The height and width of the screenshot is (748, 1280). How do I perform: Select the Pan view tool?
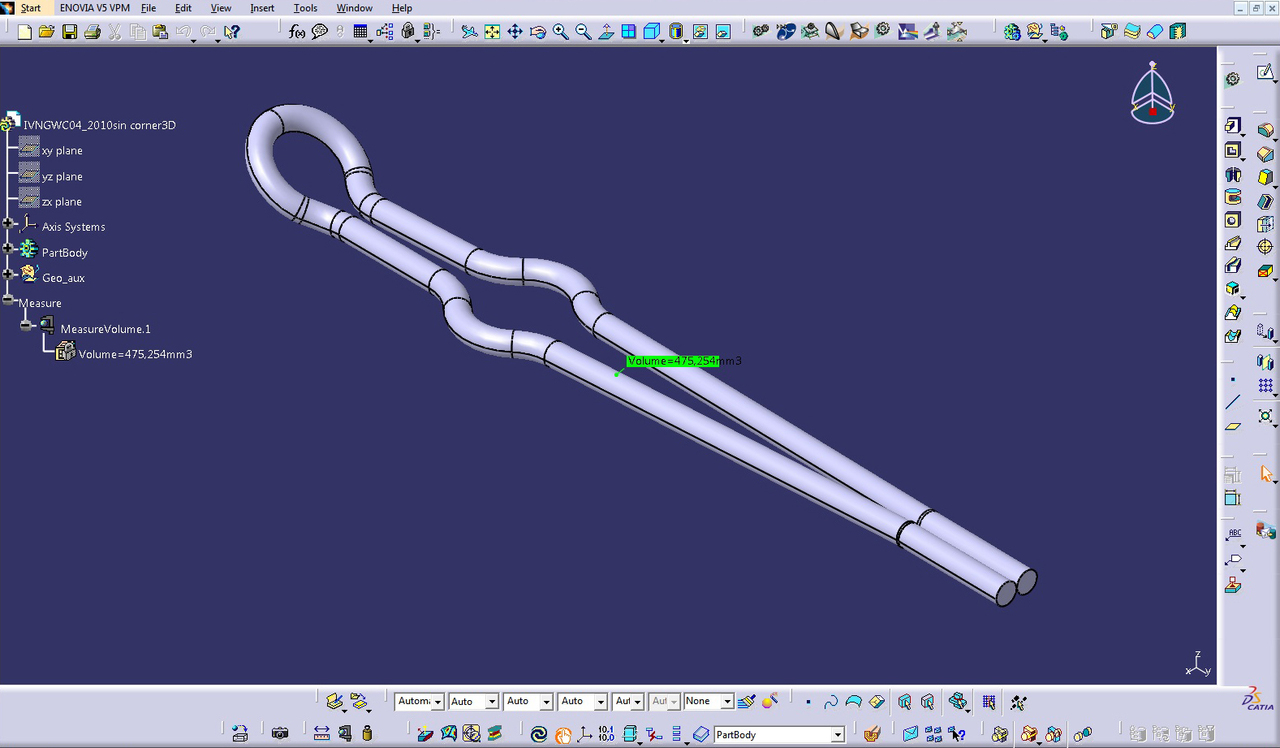(515, 32)
